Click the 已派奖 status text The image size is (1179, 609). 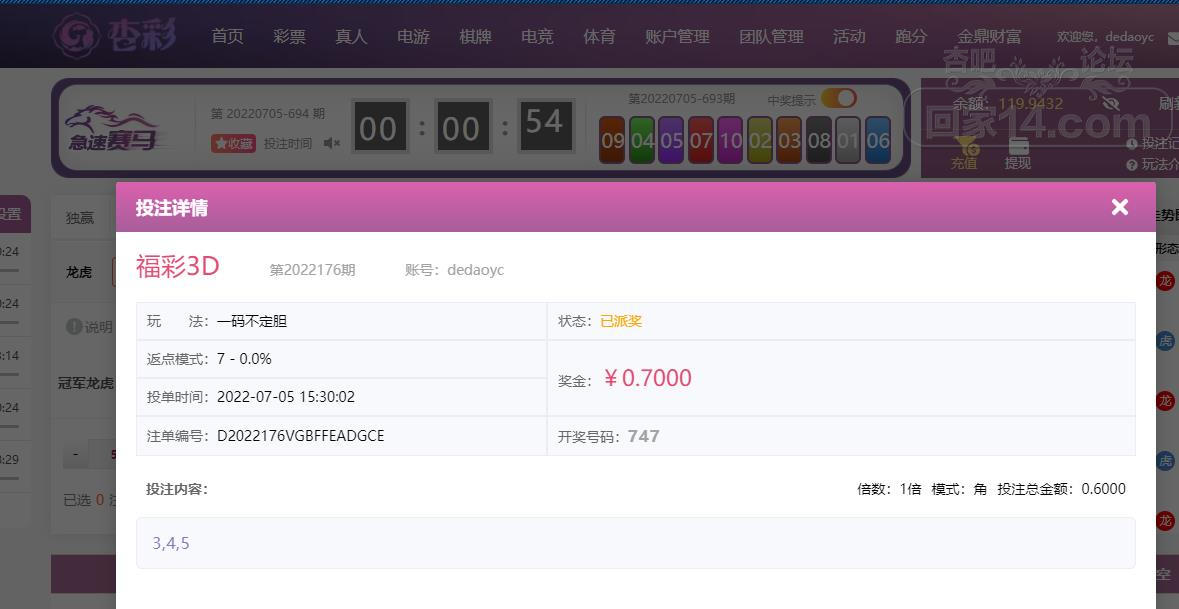coord(621,322)
